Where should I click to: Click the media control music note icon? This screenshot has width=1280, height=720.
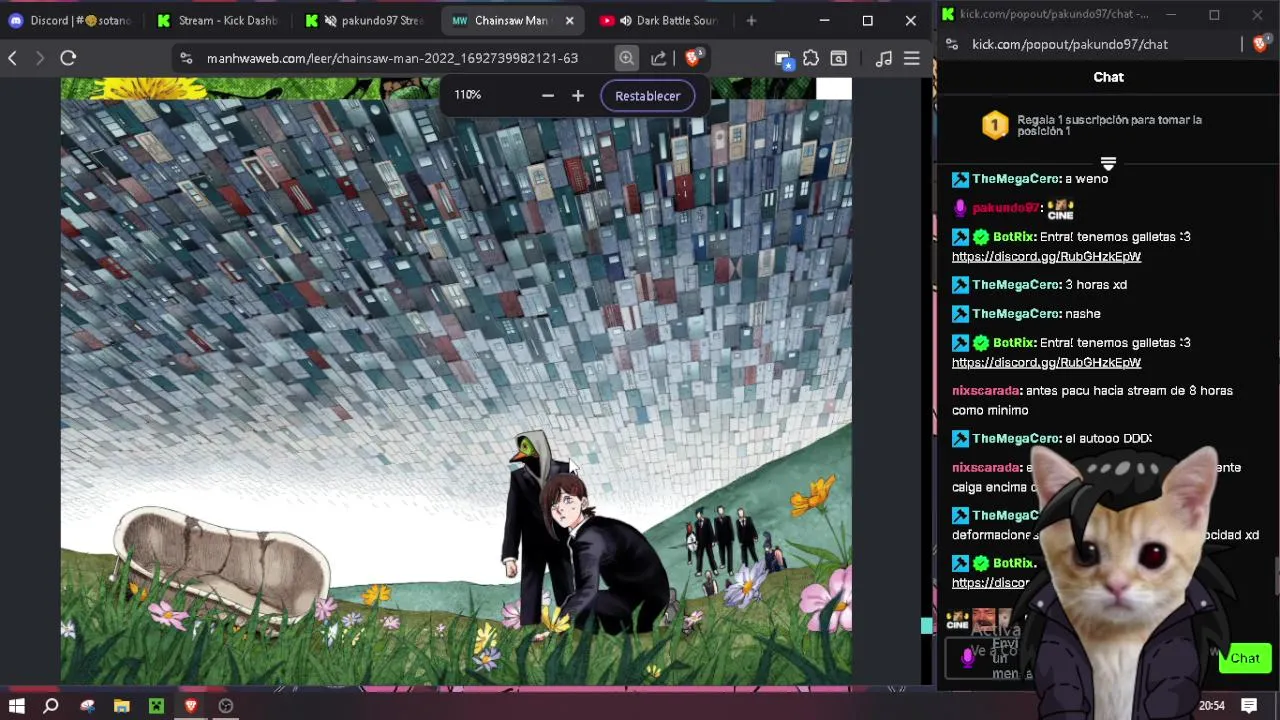(883, 58)
